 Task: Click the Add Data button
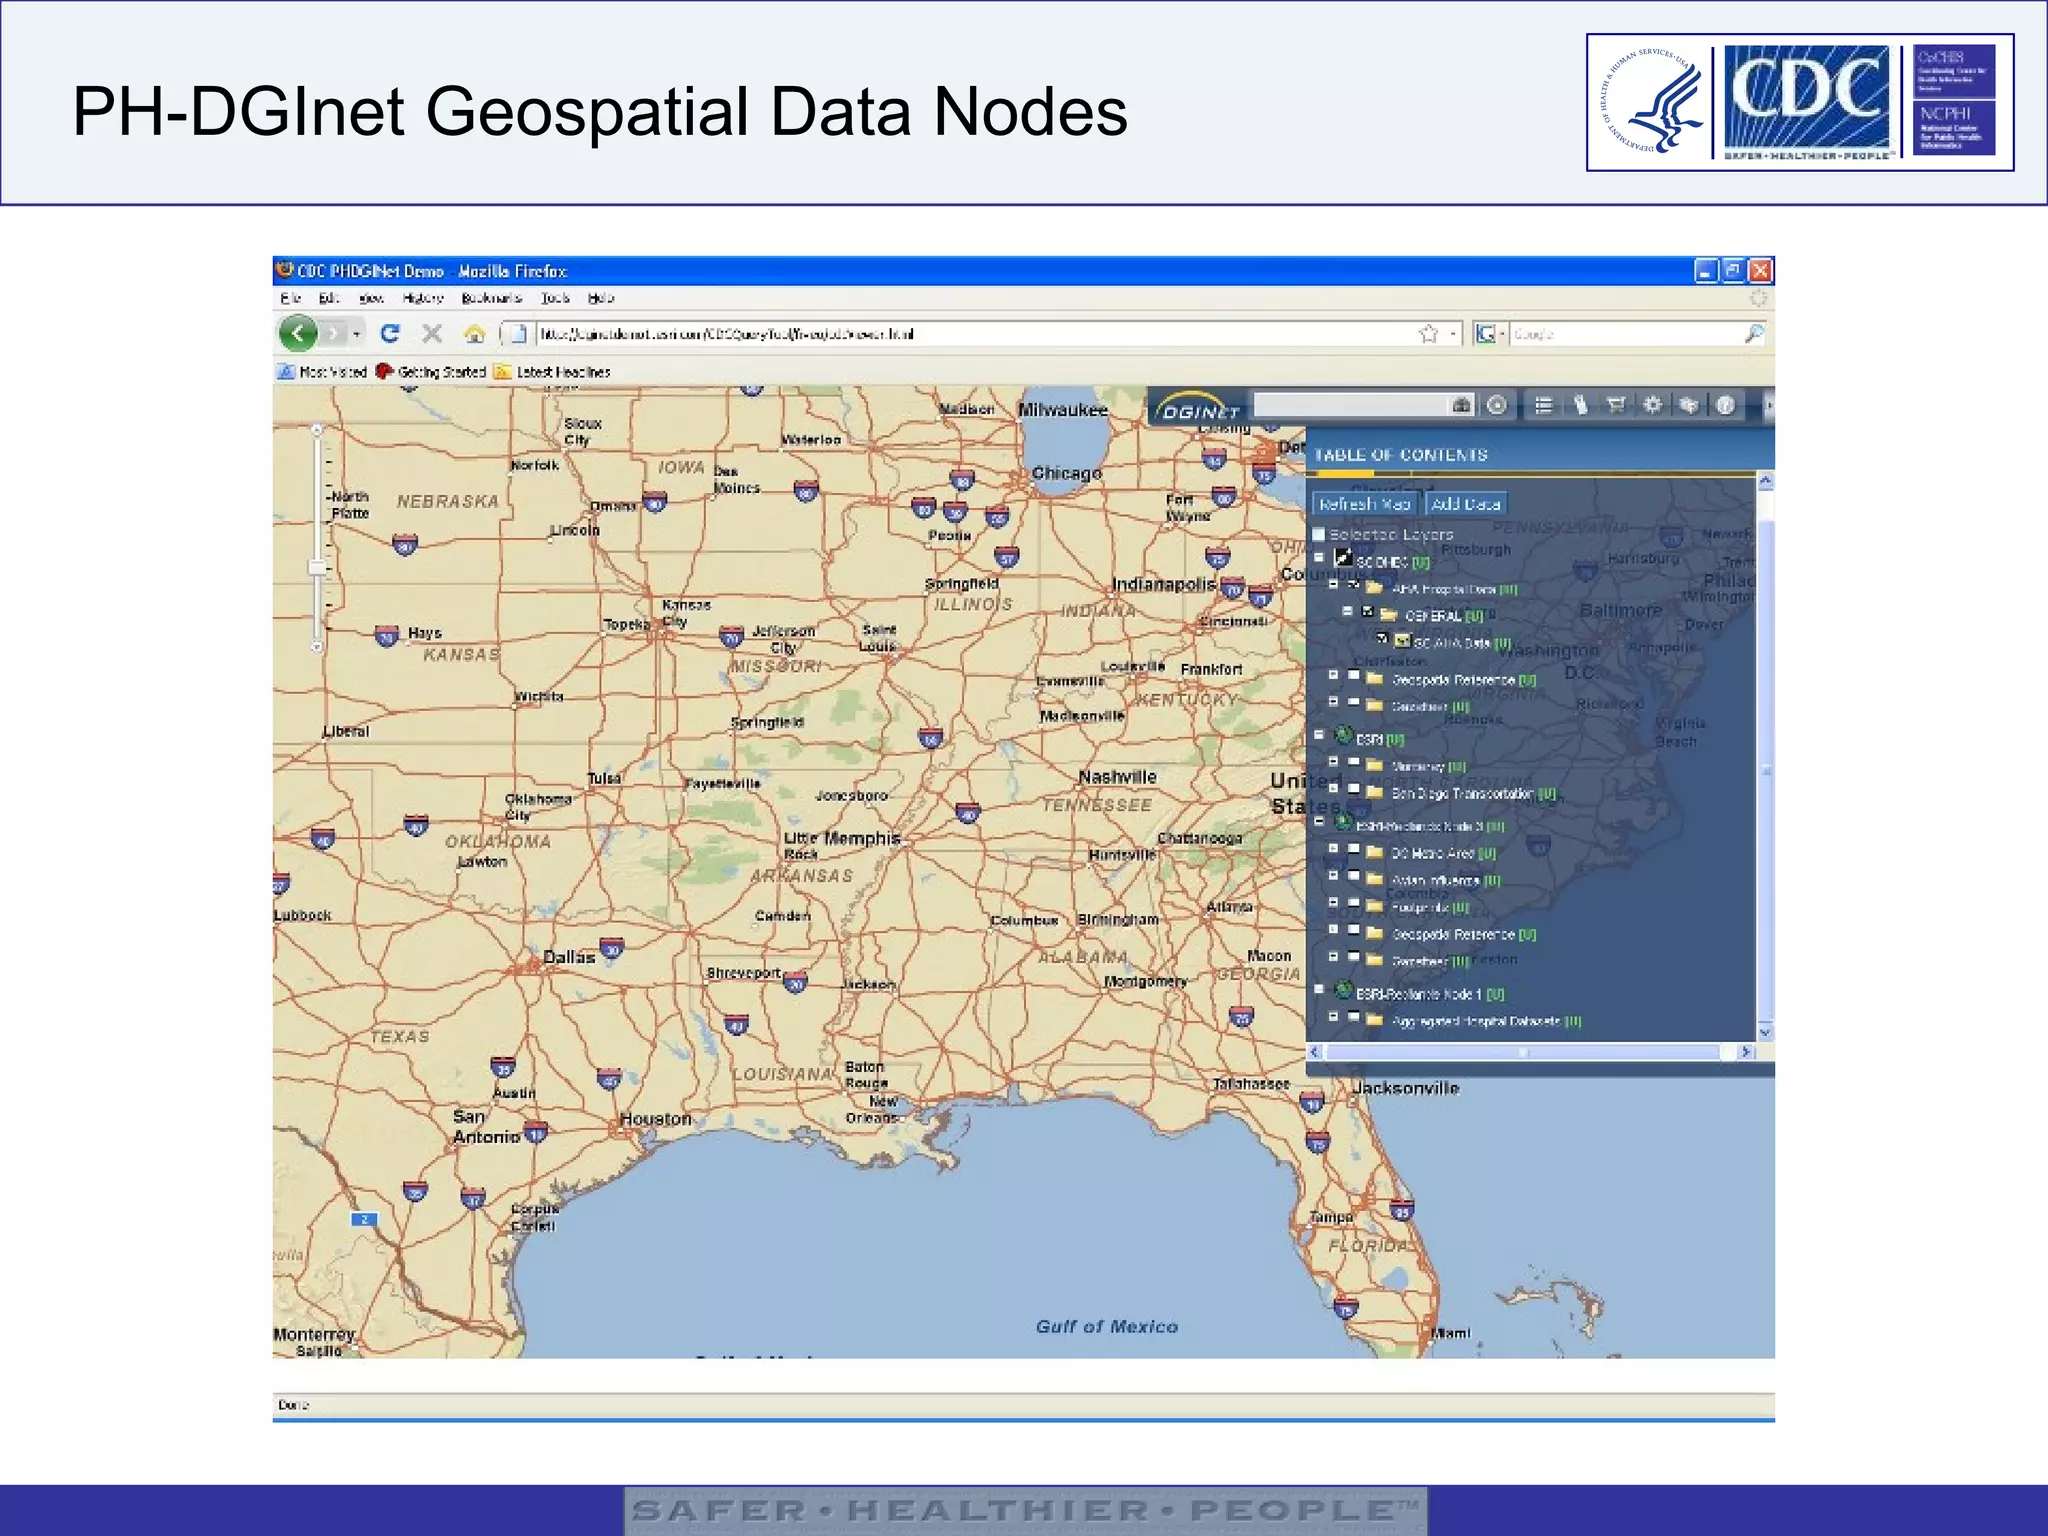tap(1465, 504)
